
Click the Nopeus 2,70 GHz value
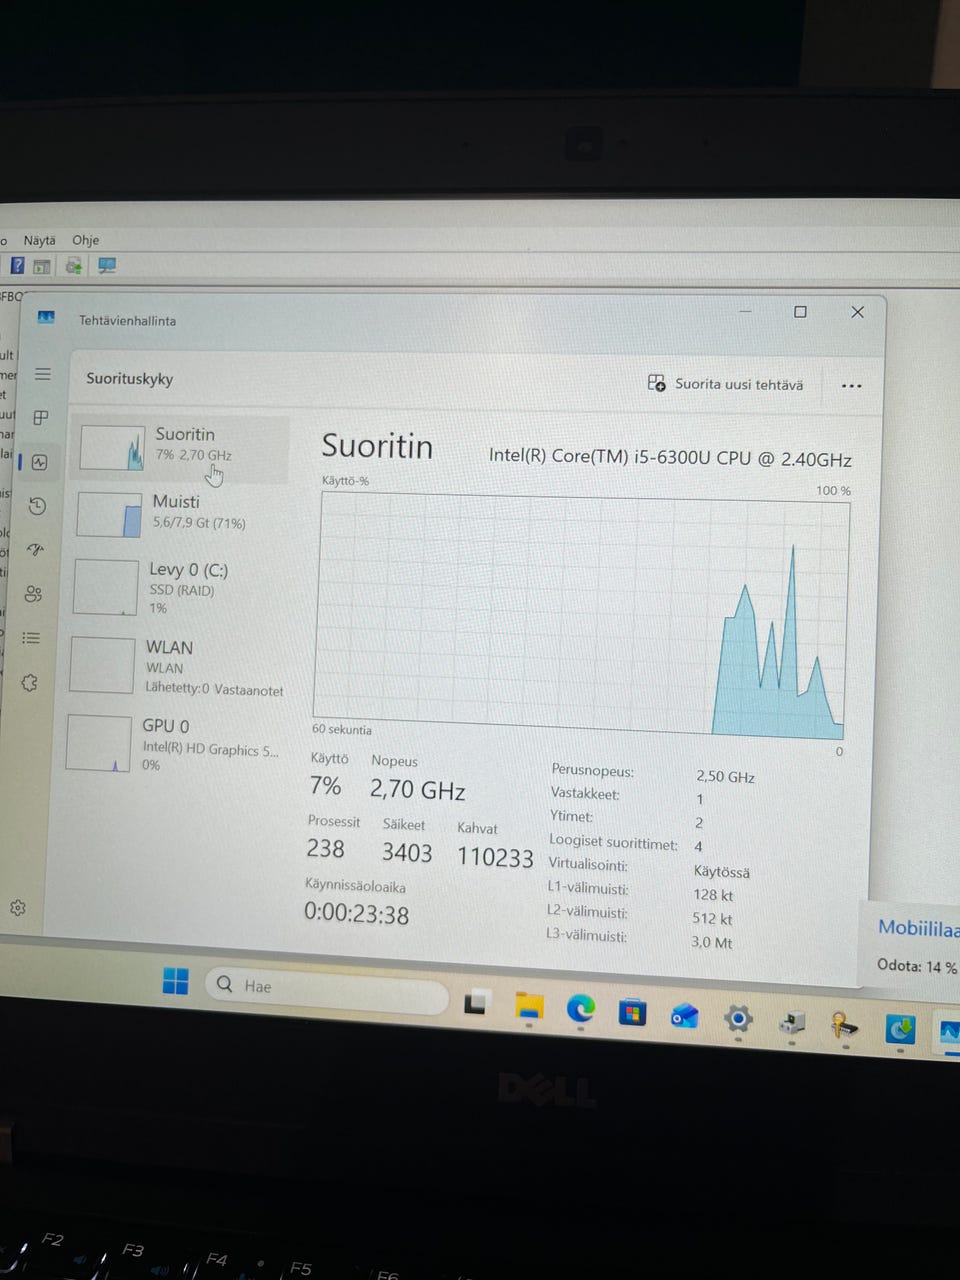coord(417,790)
